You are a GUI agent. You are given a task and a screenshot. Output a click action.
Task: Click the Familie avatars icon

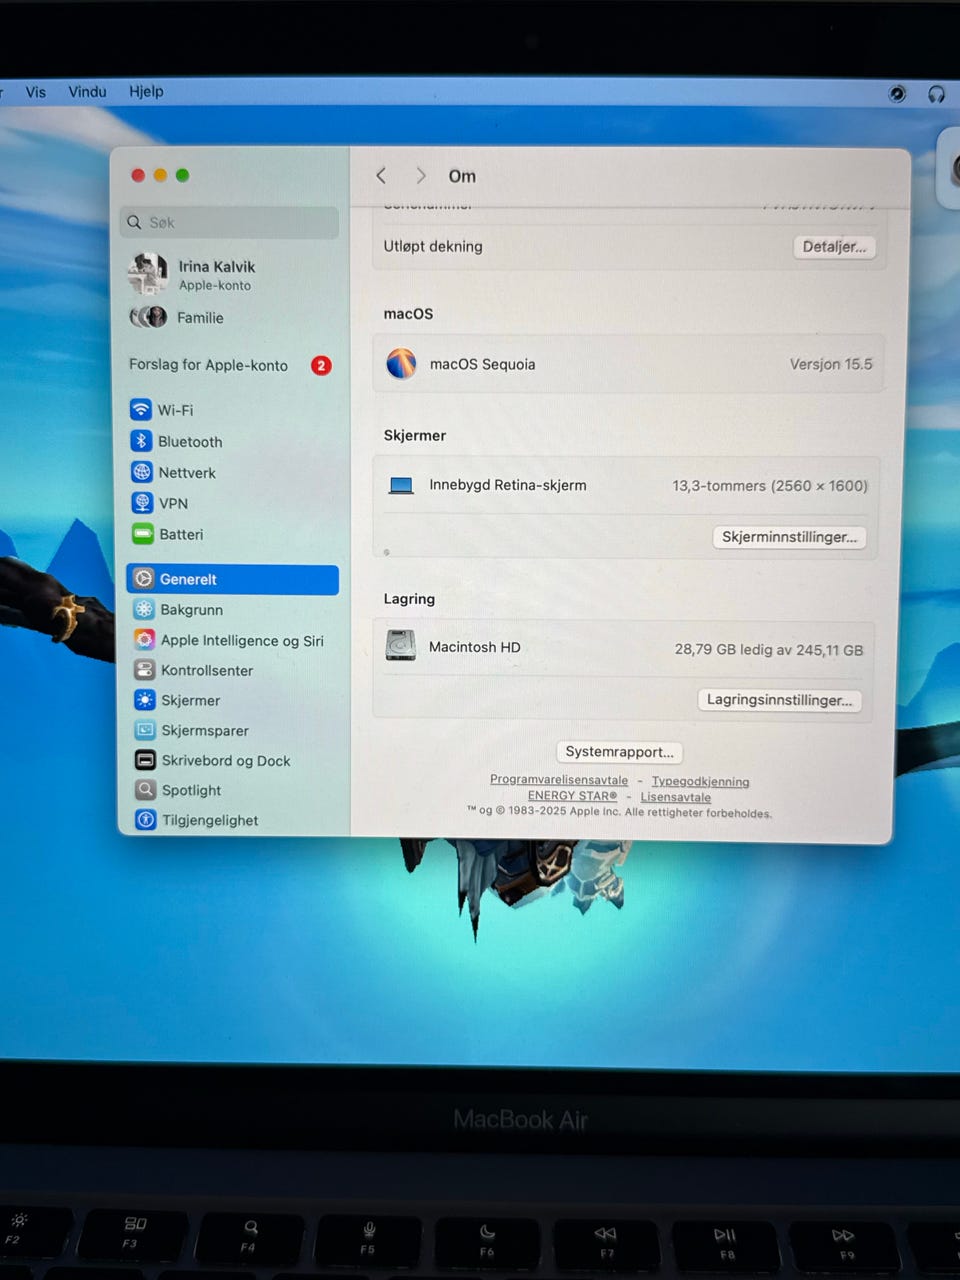click(149, 317)
